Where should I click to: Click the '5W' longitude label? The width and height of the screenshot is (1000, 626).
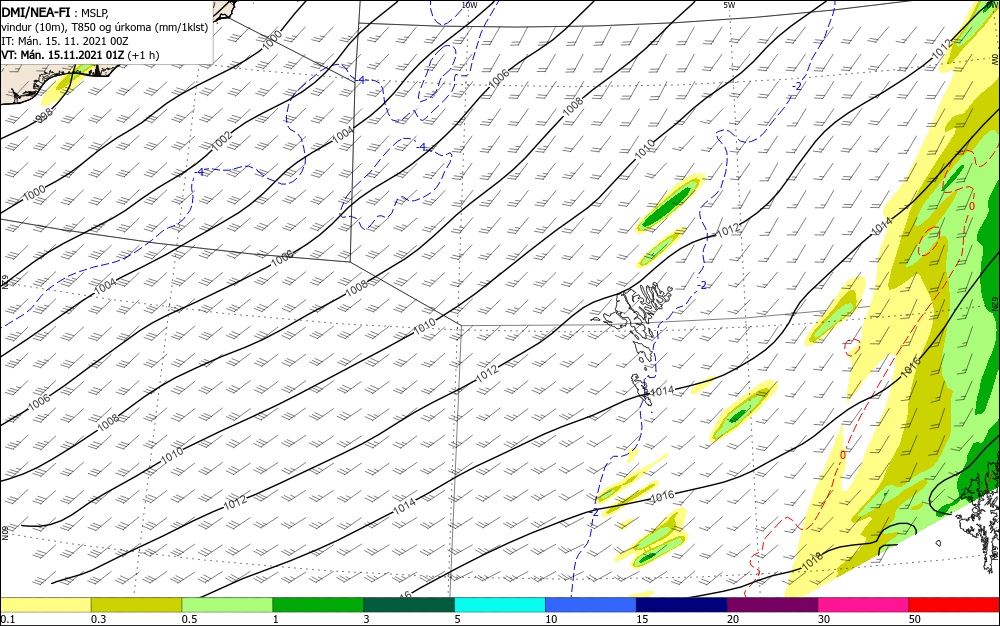click(729, 5)
